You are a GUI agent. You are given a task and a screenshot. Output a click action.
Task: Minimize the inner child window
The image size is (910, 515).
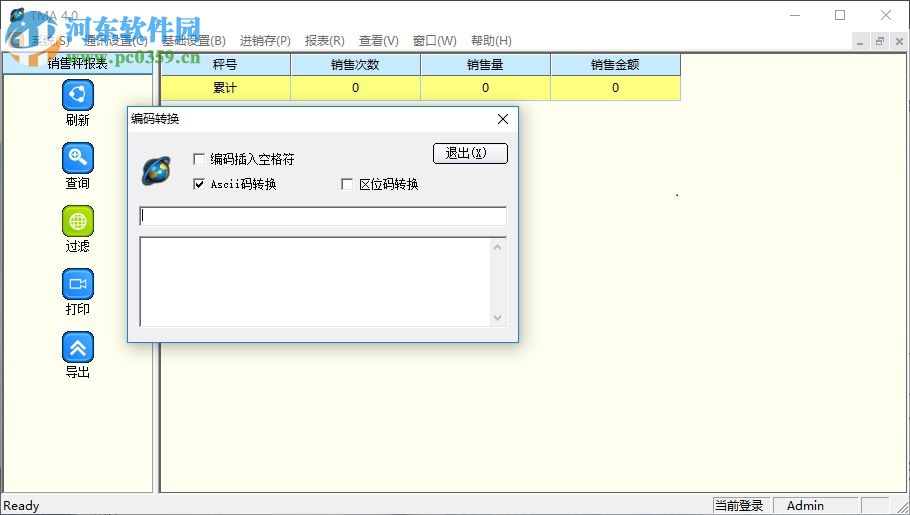point(861,41)
